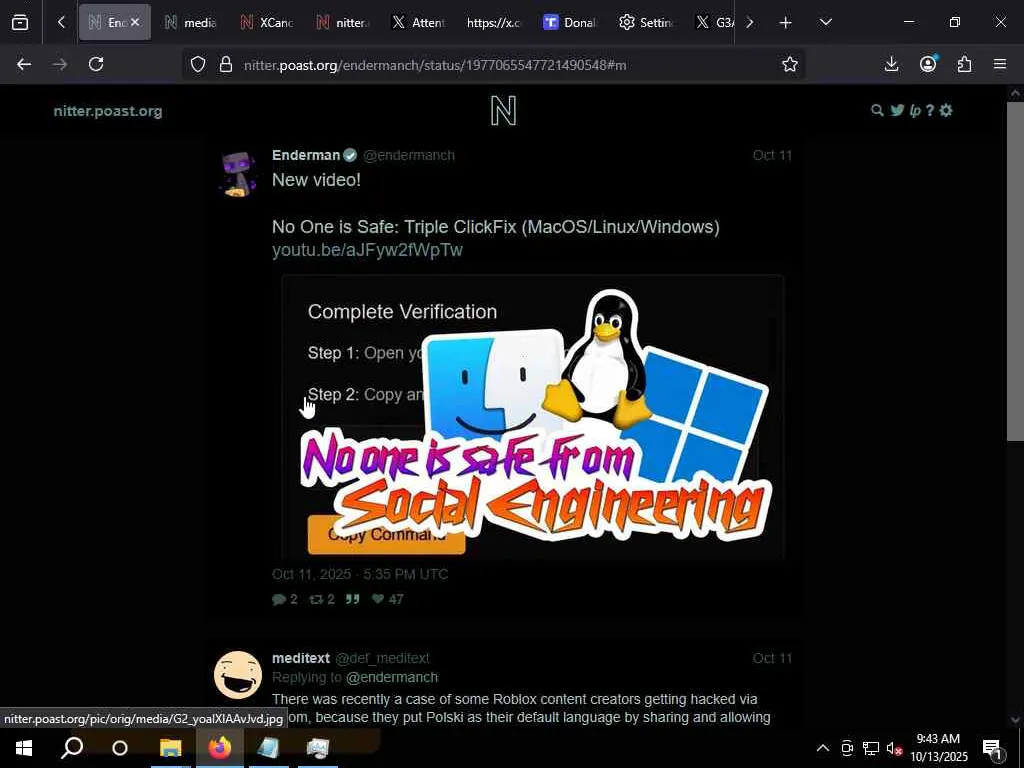Open File Explorer from the taskbar
The height and width of the screenshot is (768, 1024).
[170, 748]
